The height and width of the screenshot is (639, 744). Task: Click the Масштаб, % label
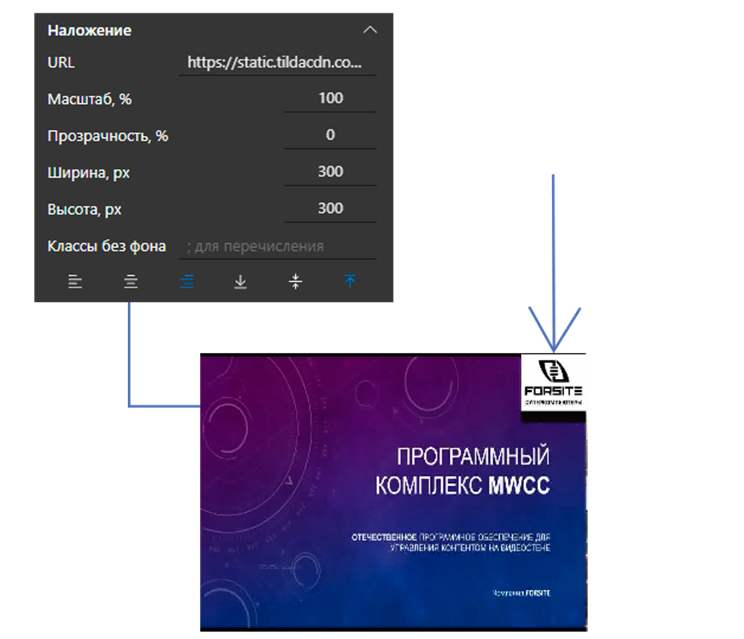(x=90, y=99)
